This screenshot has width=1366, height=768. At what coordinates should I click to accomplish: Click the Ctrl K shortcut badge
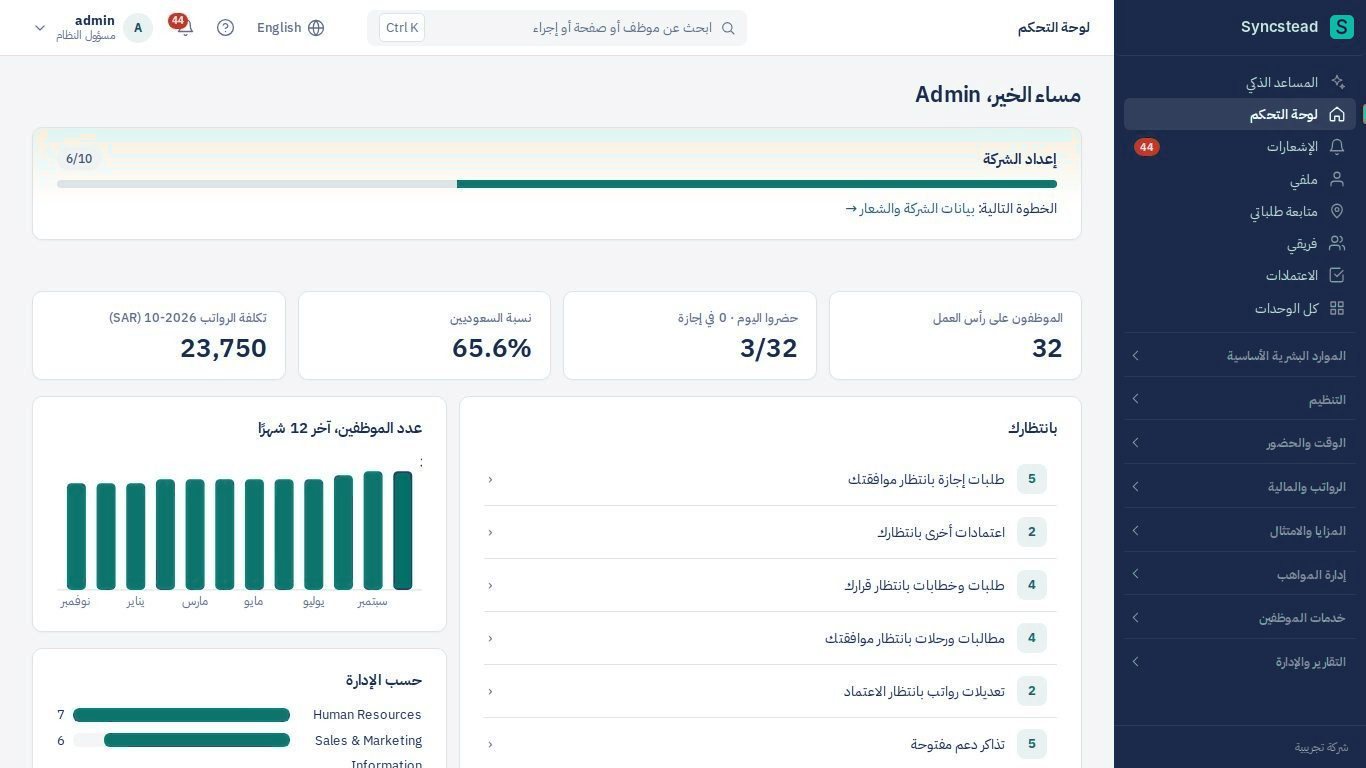pyautogui.click(x=402, y=28)
